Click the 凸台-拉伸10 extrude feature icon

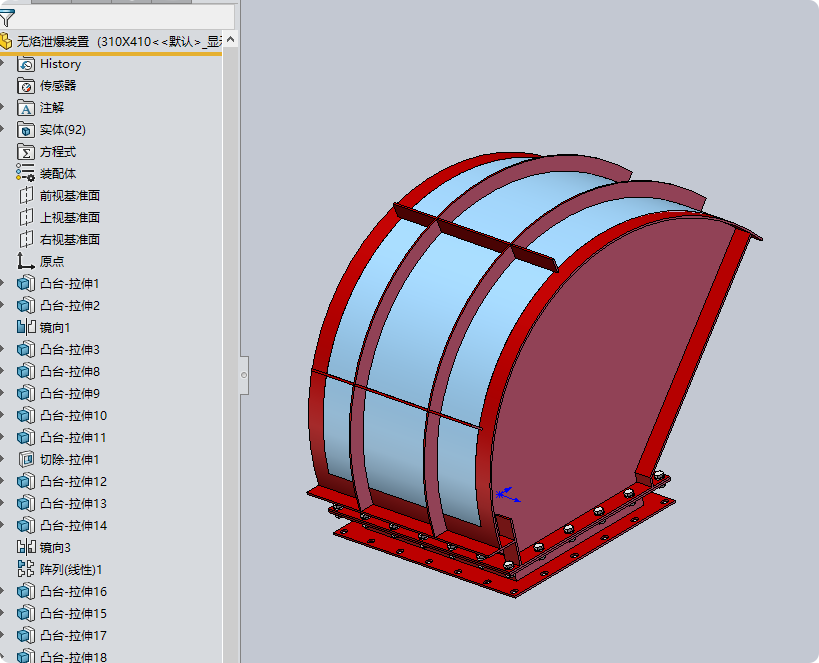pos(26,415)
